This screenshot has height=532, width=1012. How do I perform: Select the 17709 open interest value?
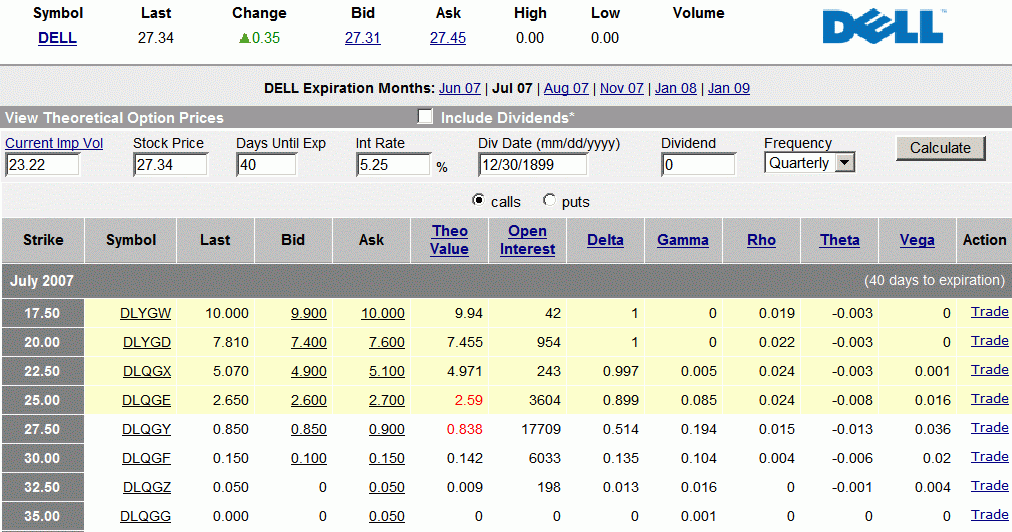541,429
